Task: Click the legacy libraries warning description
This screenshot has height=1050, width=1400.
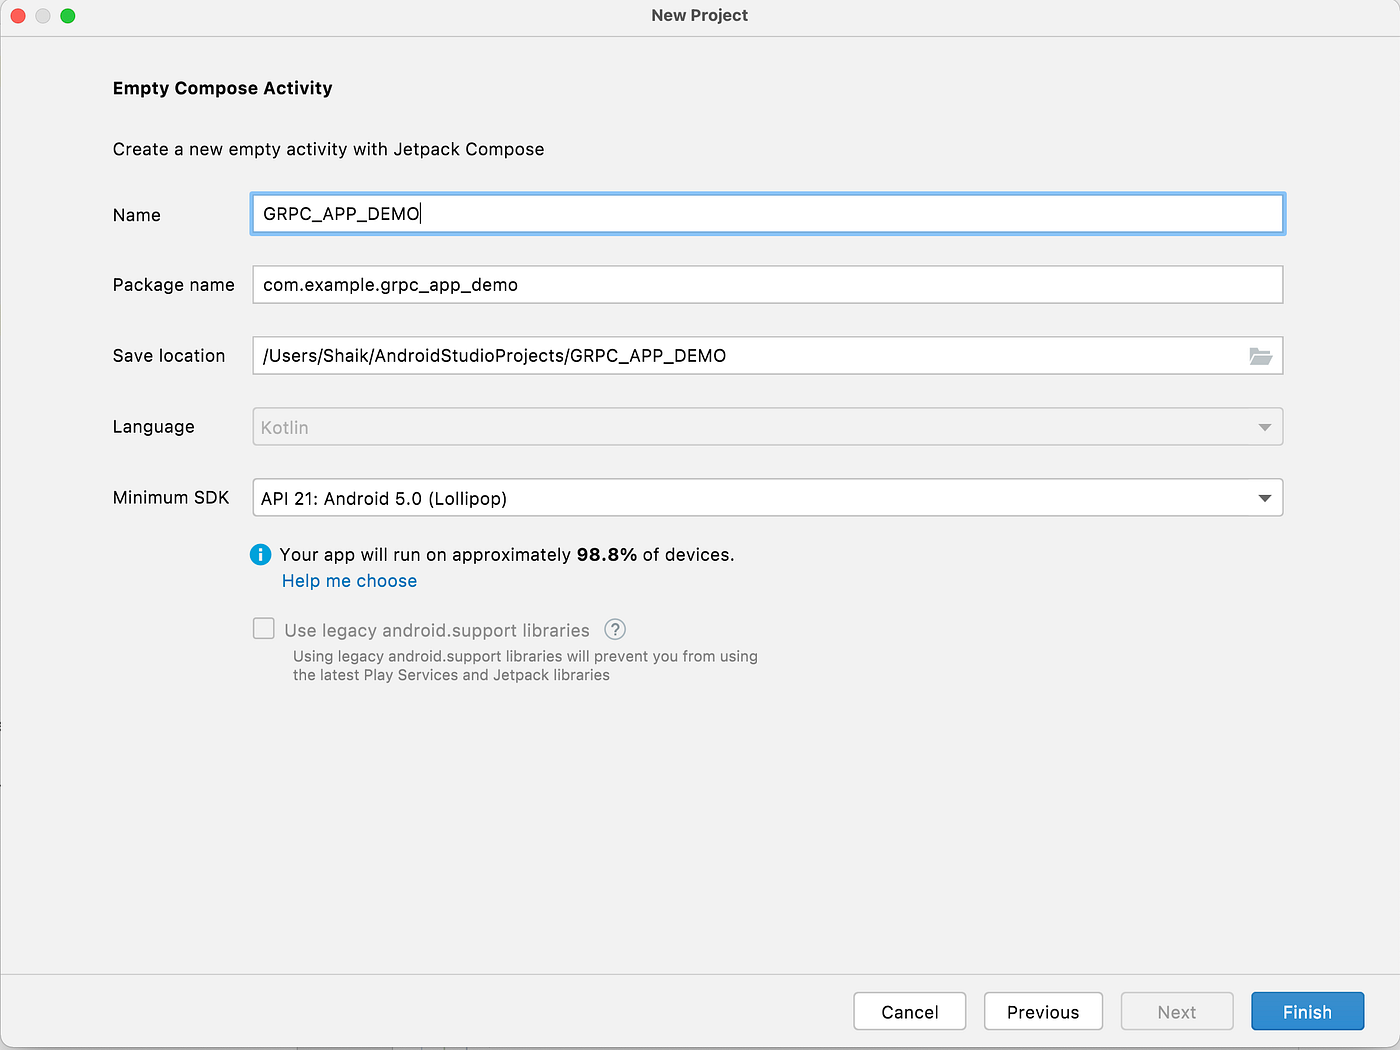Action: click(525, 666)
